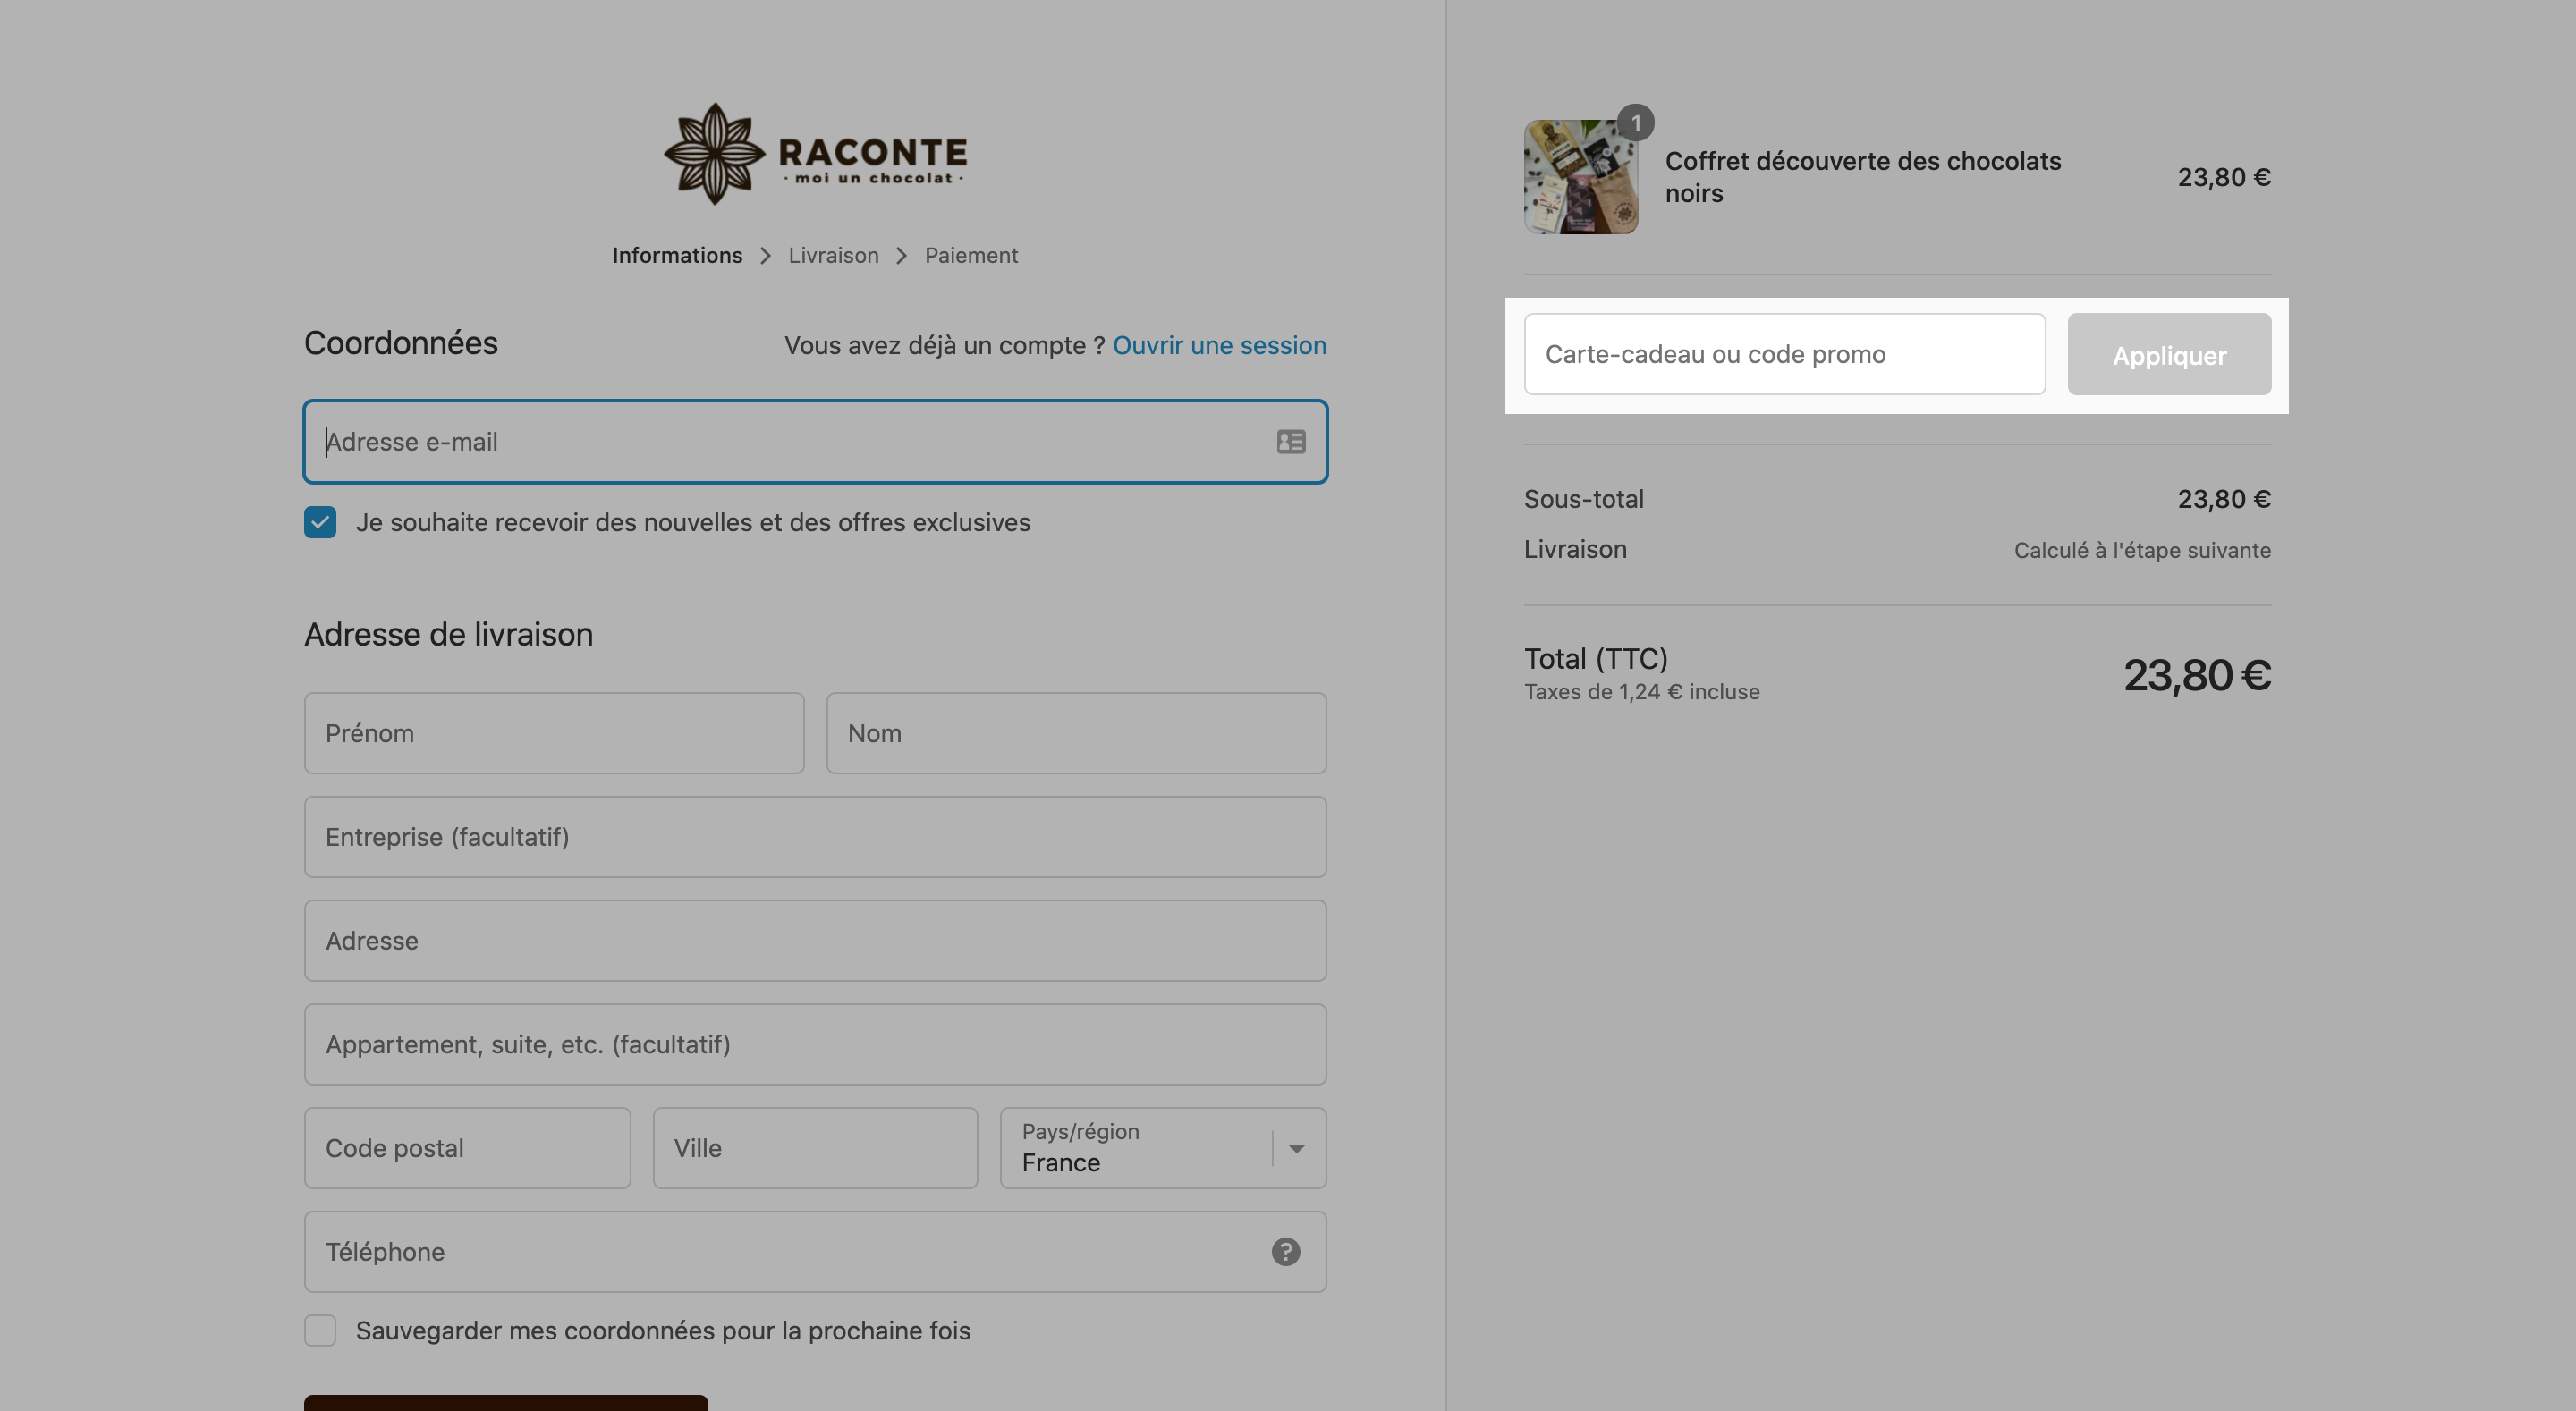Screen dimensions: 2576x1411
Task: Uncheck the newsletter offers checkbox
Action: click(x=320, y=522)
